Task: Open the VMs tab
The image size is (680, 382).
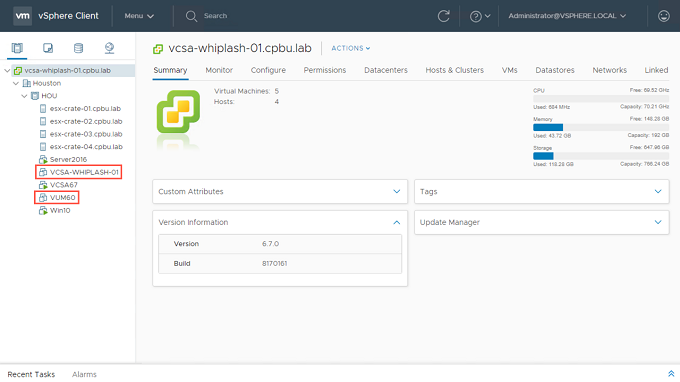Action: (x=510, y=70)
